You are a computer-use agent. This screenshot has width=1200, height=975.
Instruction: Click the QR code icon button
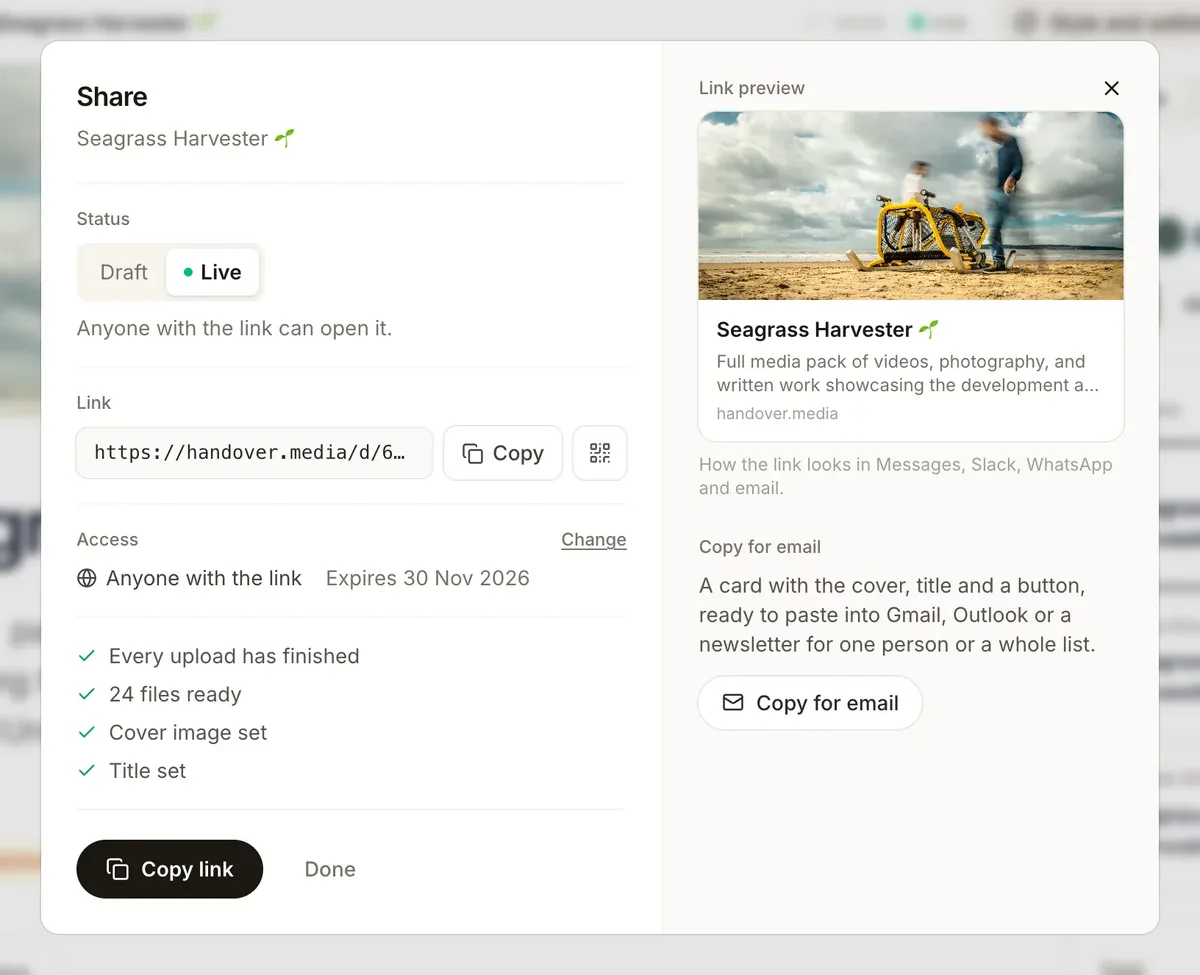[600, 453]
